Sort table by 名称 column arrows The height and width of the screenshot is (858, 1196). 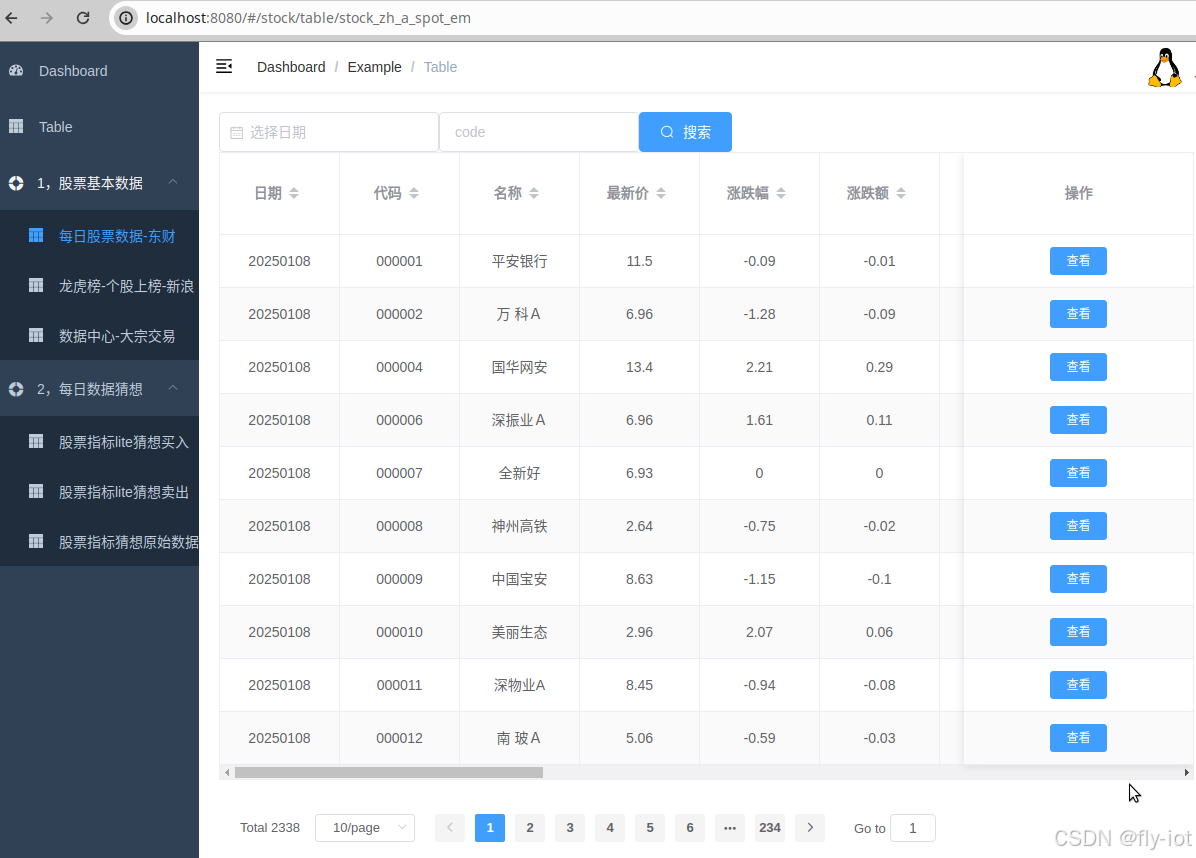click(534, 193)
